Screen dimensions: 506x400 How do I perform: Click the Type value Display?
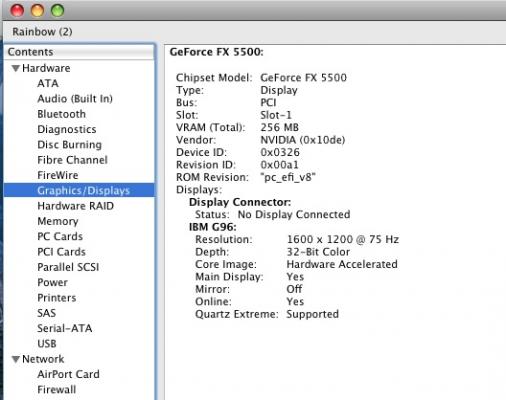coord(279,90)
